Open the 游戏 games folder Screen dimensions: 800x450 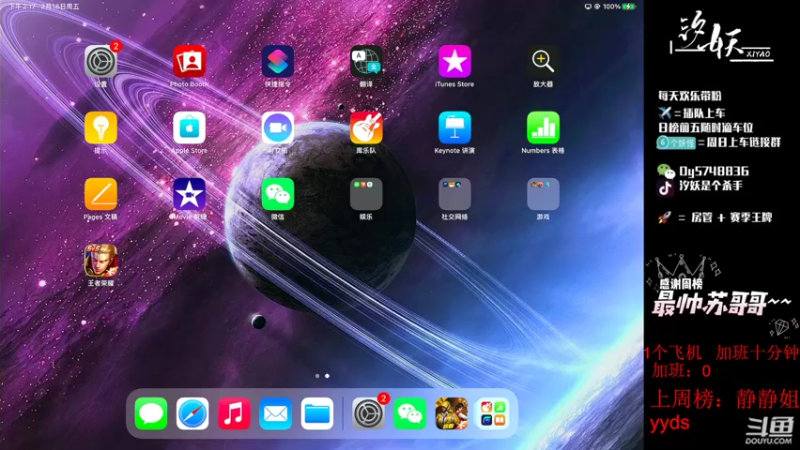click(543, 194)
